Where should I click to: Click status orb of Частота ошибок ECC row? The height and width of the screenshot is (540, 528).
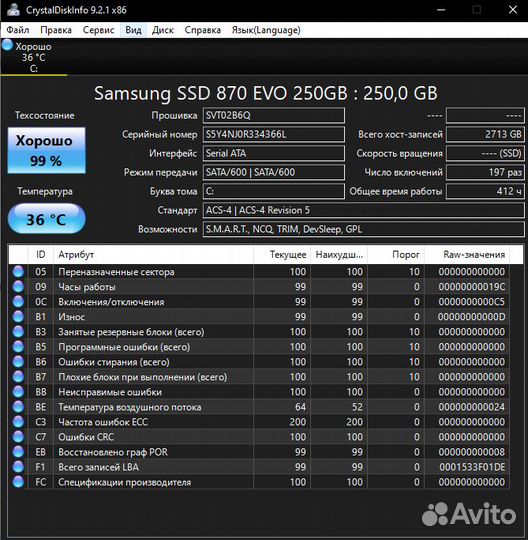coord(18,422)
